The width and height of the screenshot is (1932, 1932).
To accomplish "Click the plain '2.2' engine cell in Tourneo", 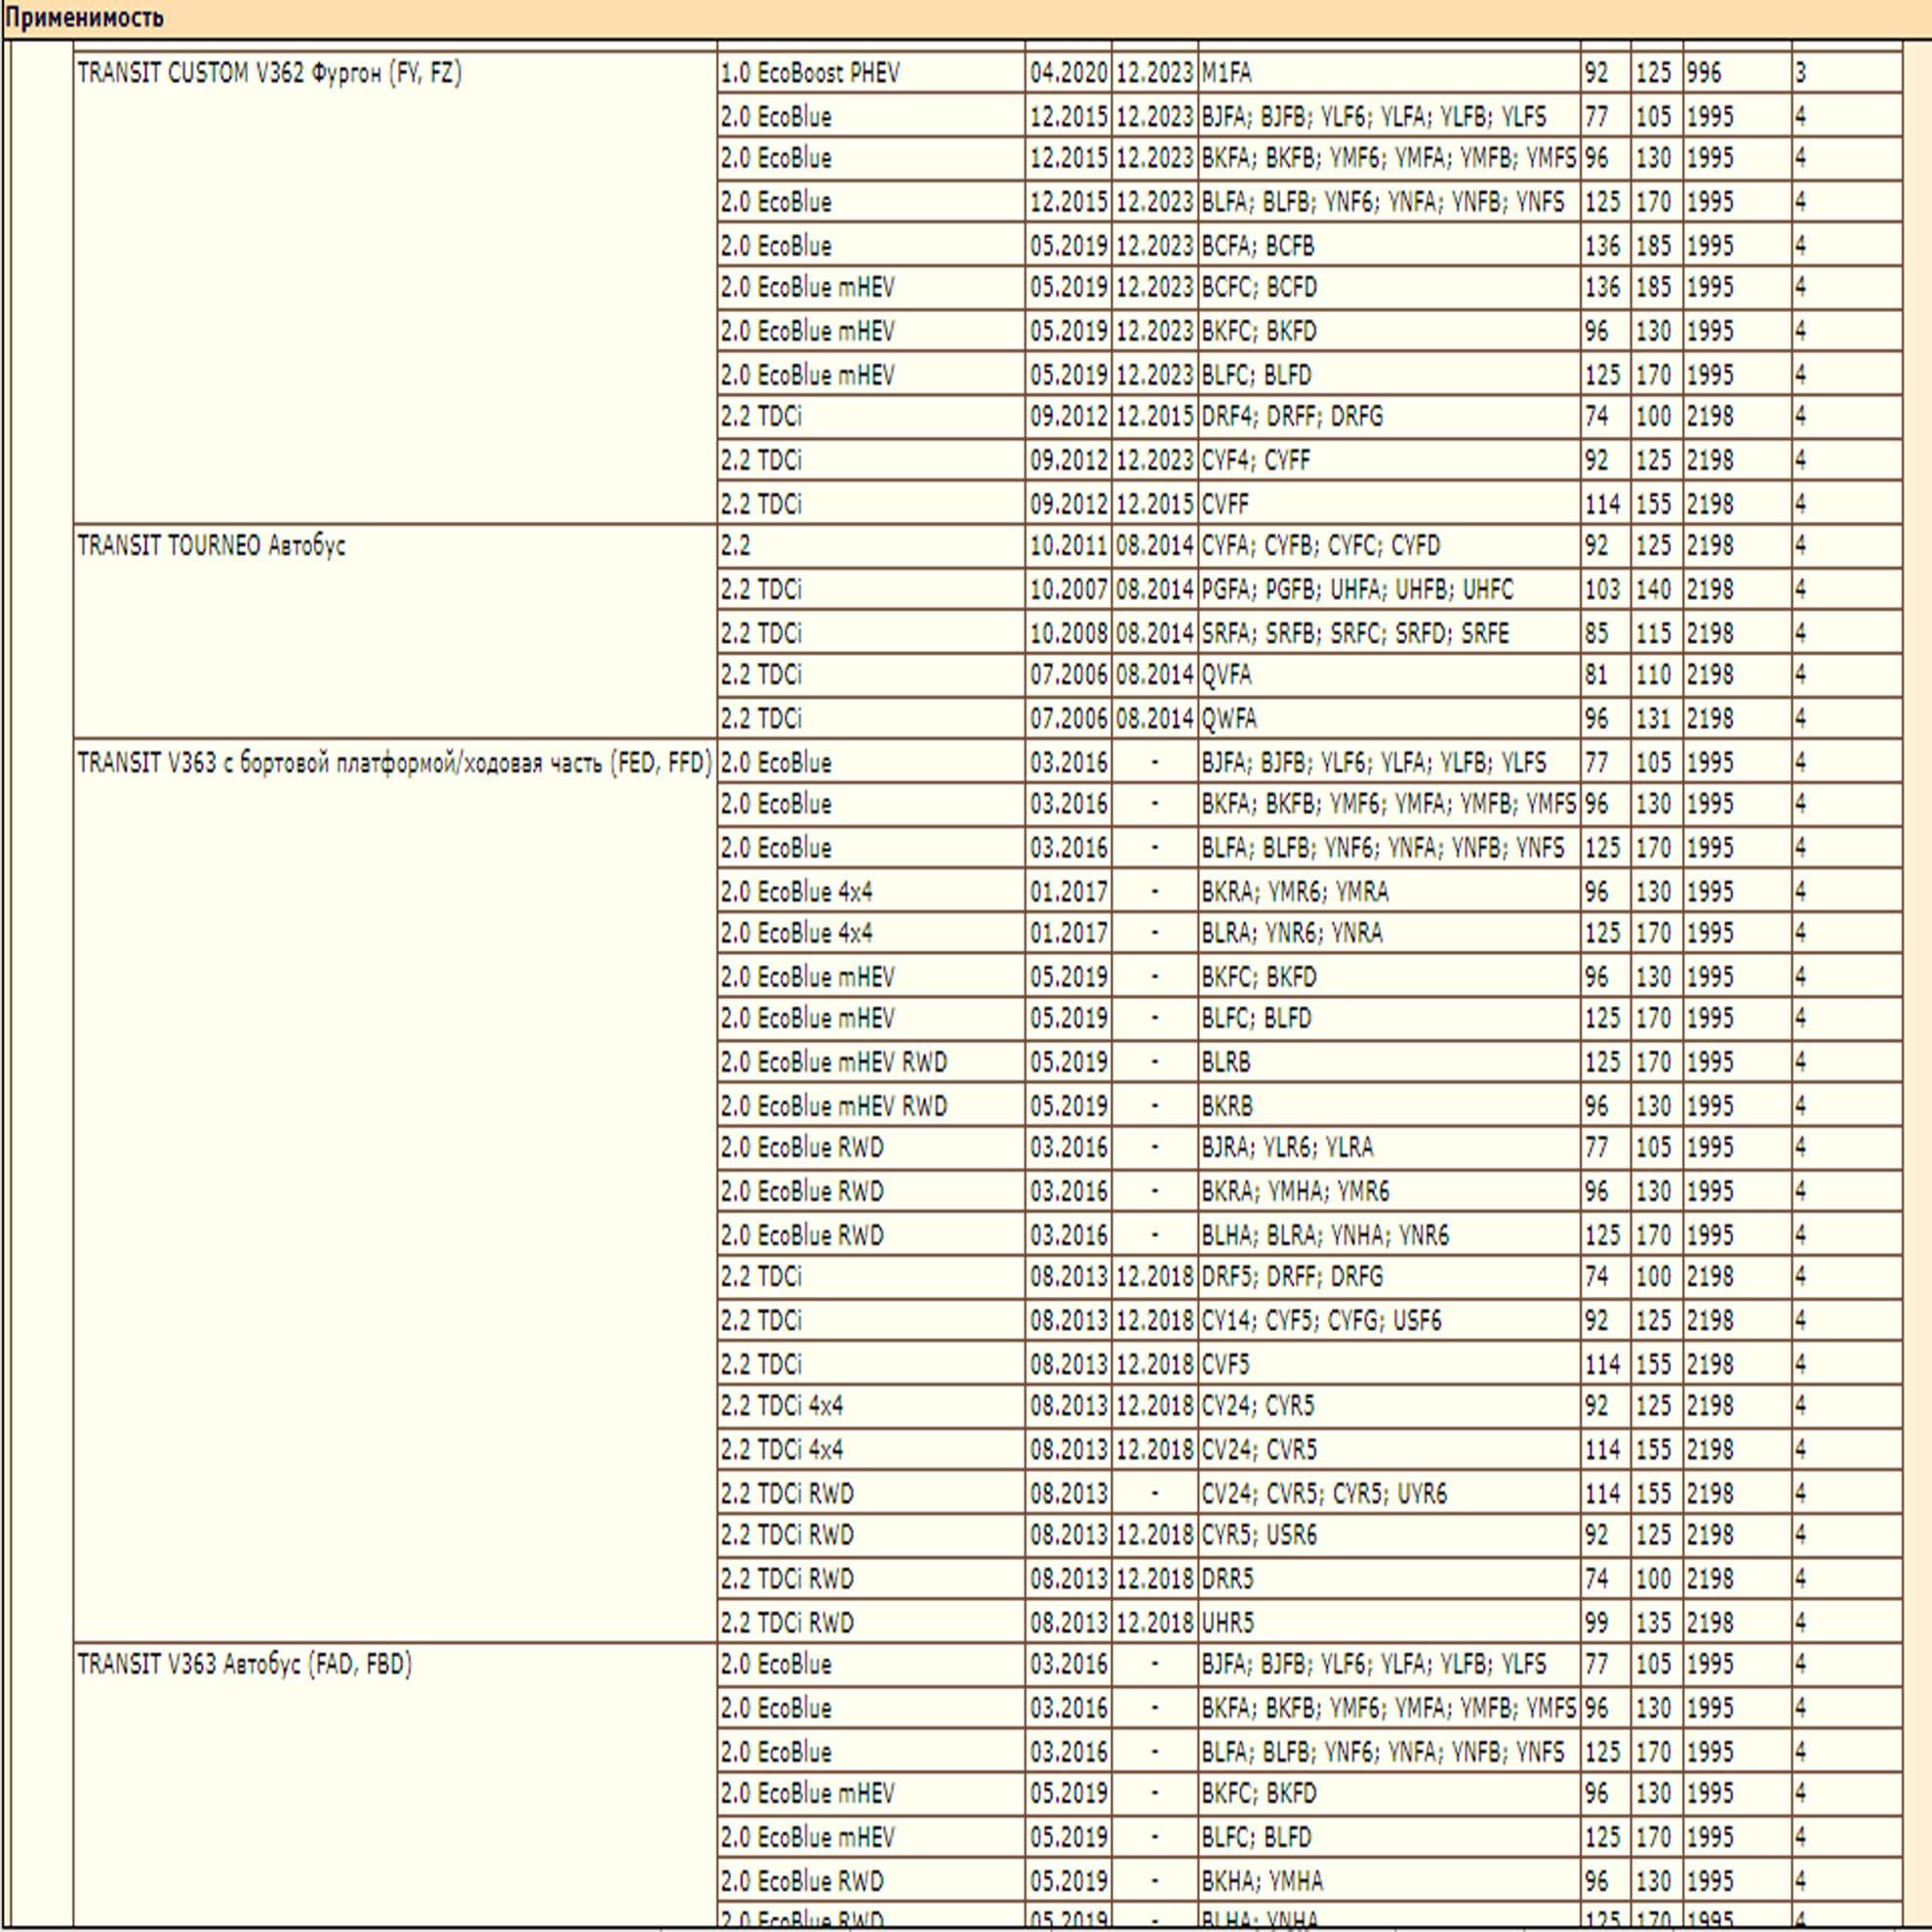I will point(871,546).
